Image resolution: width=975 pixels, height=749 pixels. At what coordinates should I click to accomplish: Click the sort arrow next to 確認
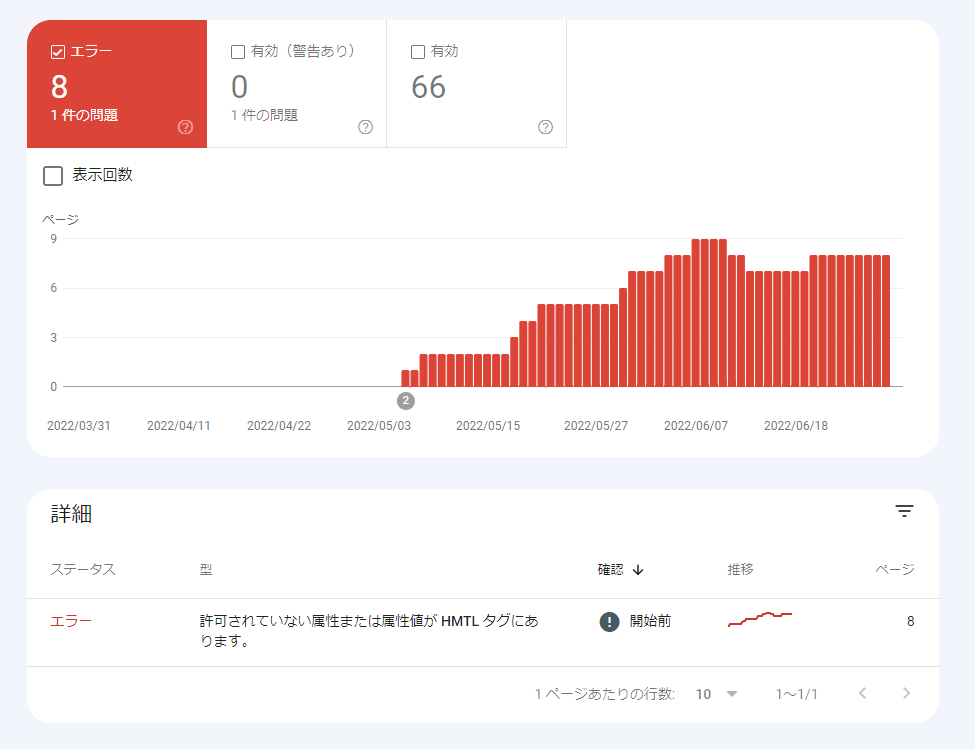click(638, 570)
